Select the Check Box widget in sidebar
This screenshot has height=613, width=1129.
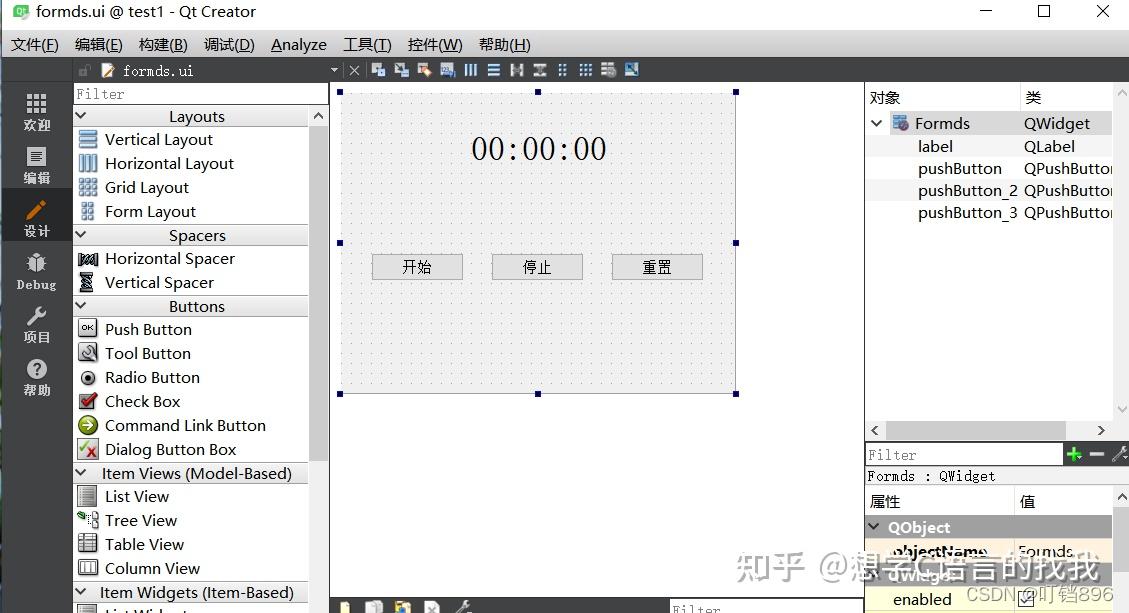coord(141,401)
